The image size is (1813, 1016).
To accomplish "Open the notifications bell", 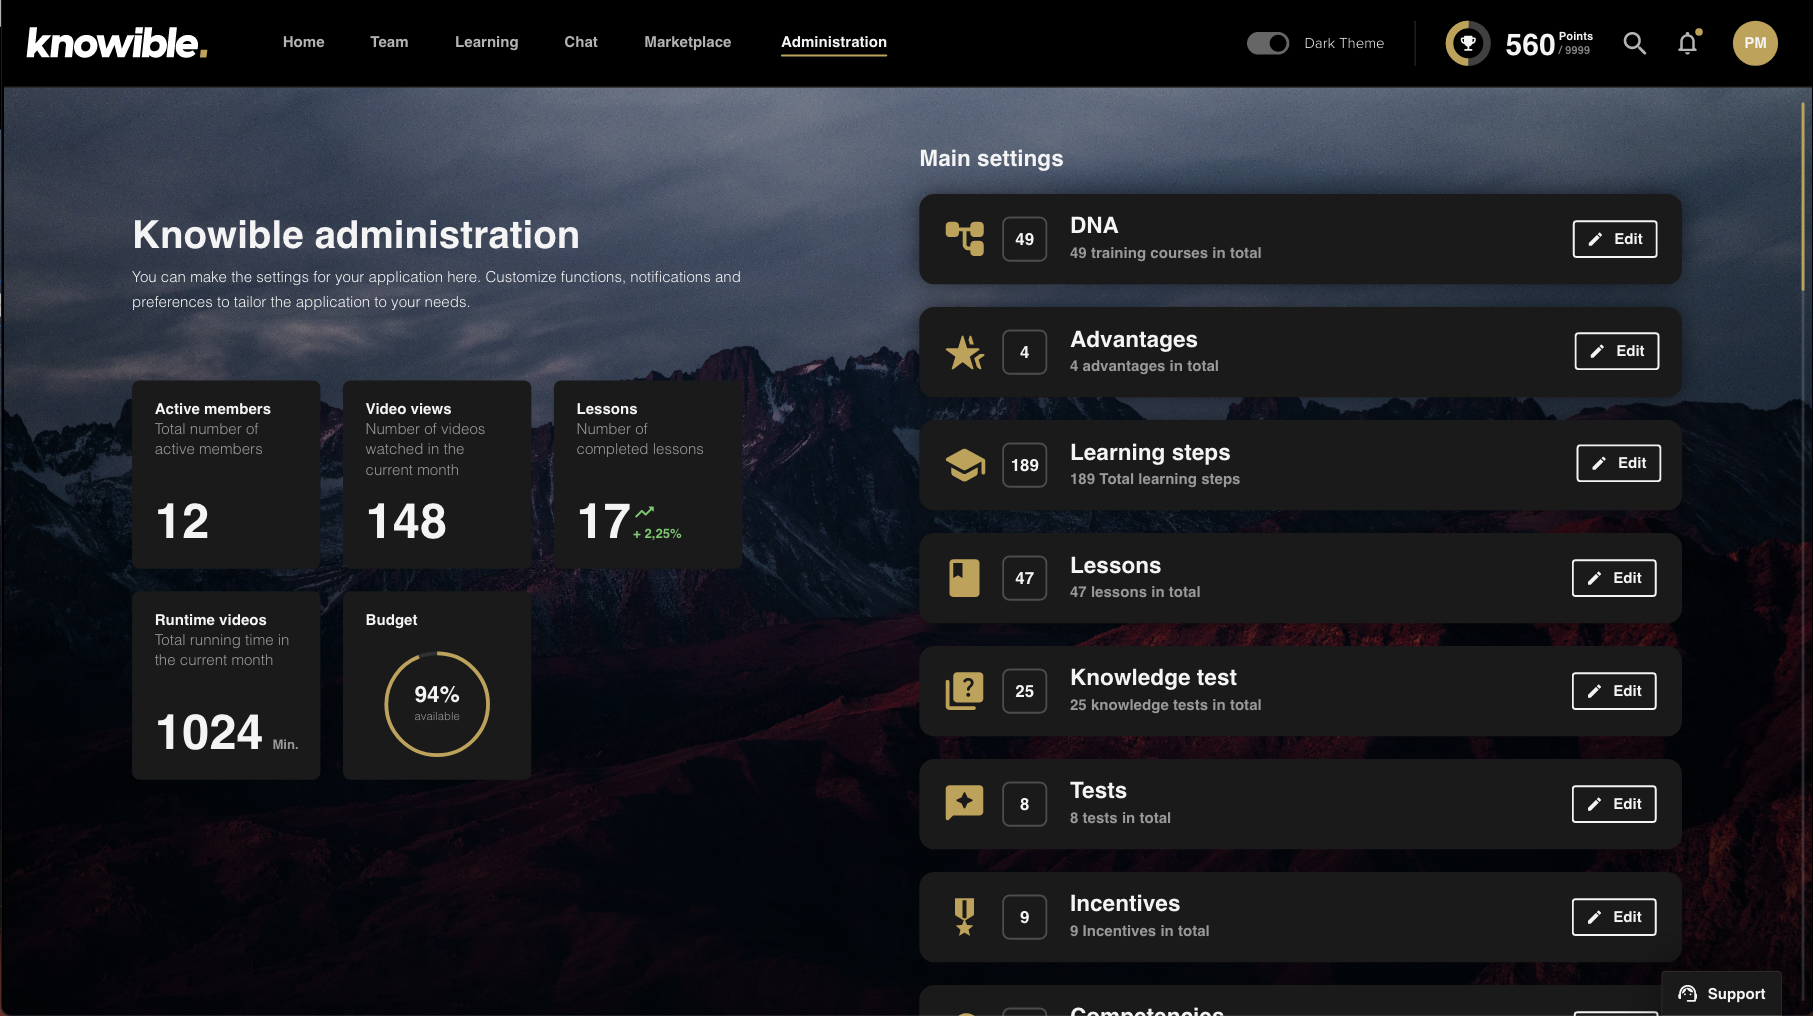I will 1688,43.
